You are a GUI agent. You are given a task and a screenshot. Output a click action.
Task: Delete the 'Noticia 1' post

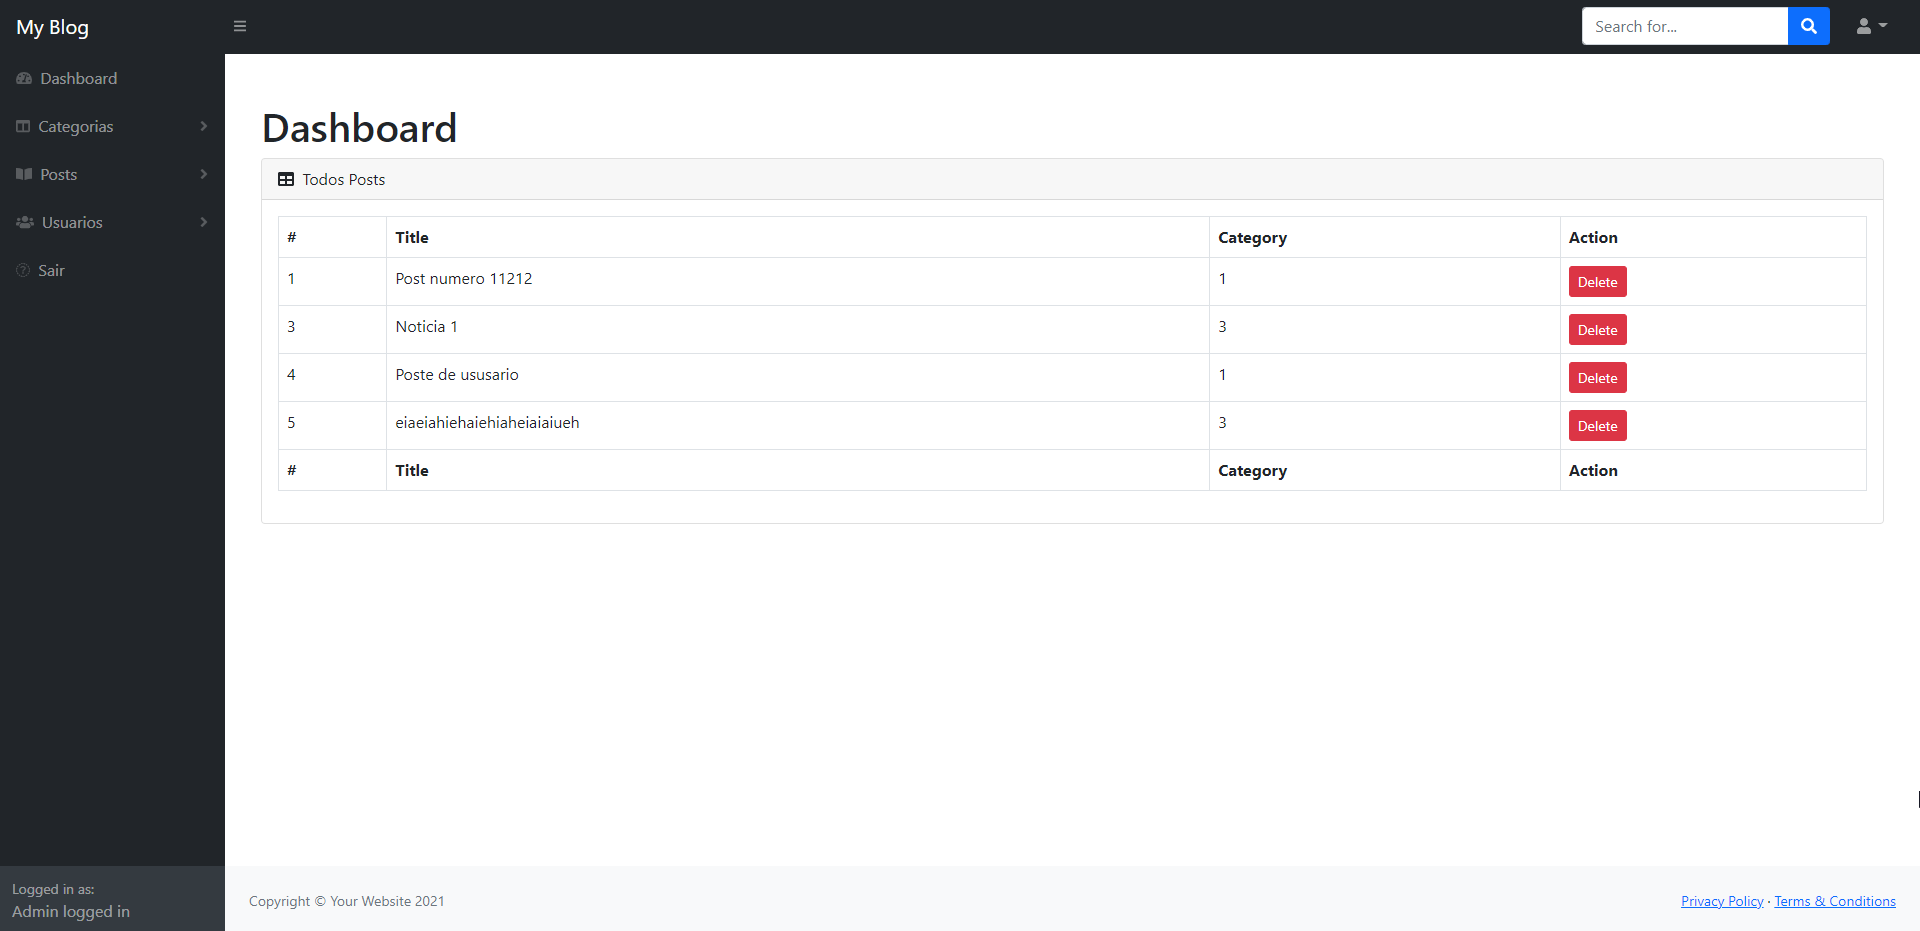[x=1597, y=330]
